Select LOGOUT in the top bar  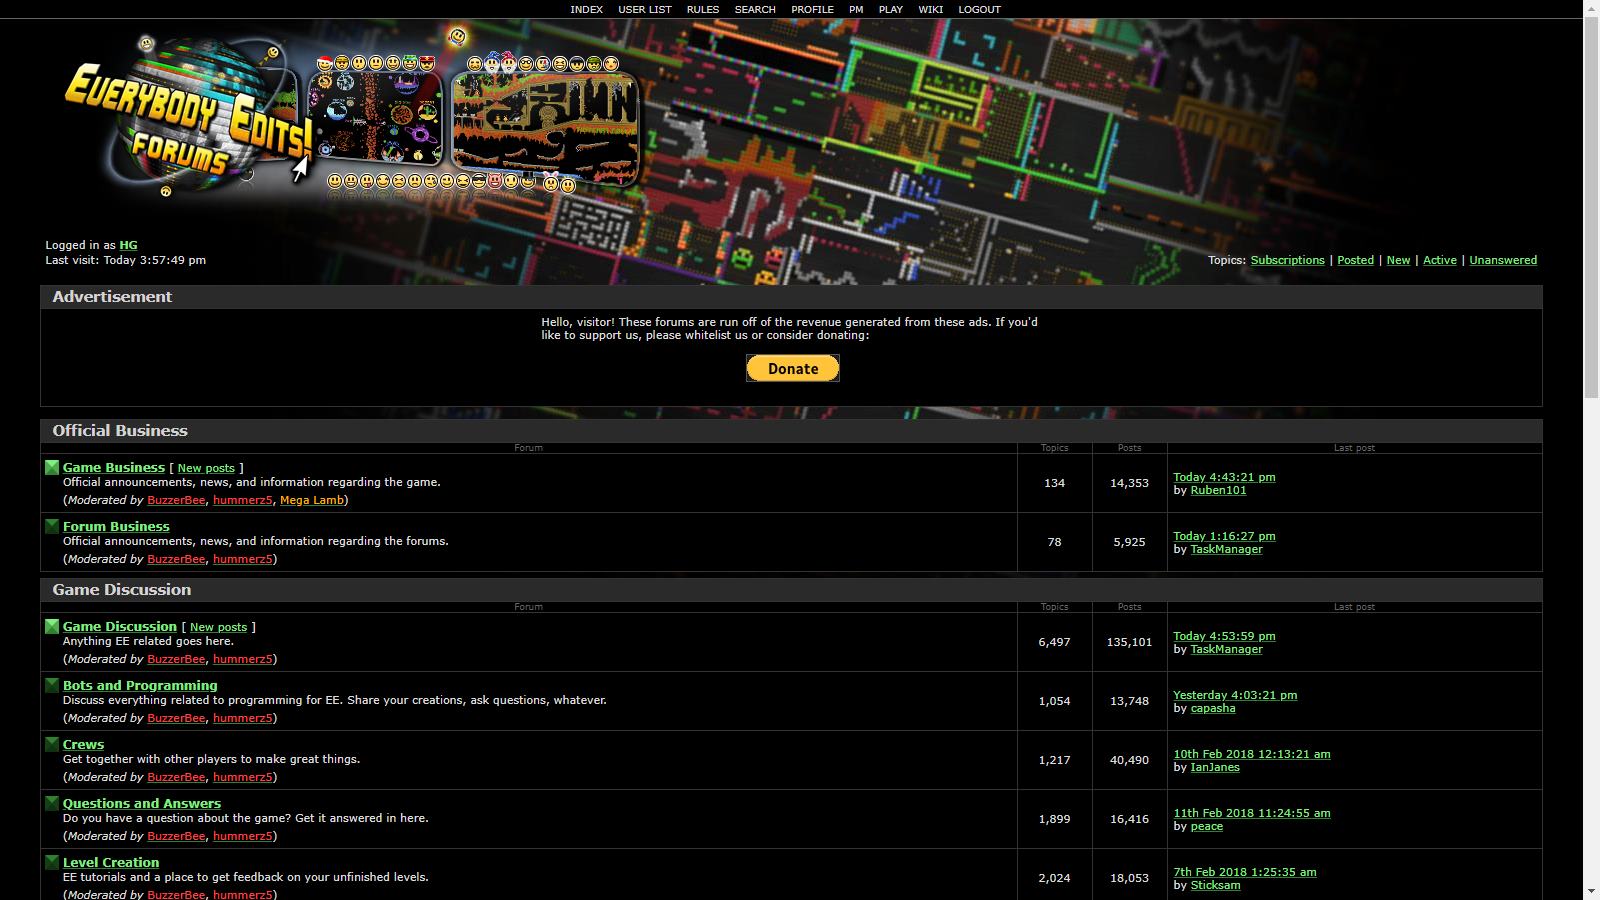click(x=979, y=9)
